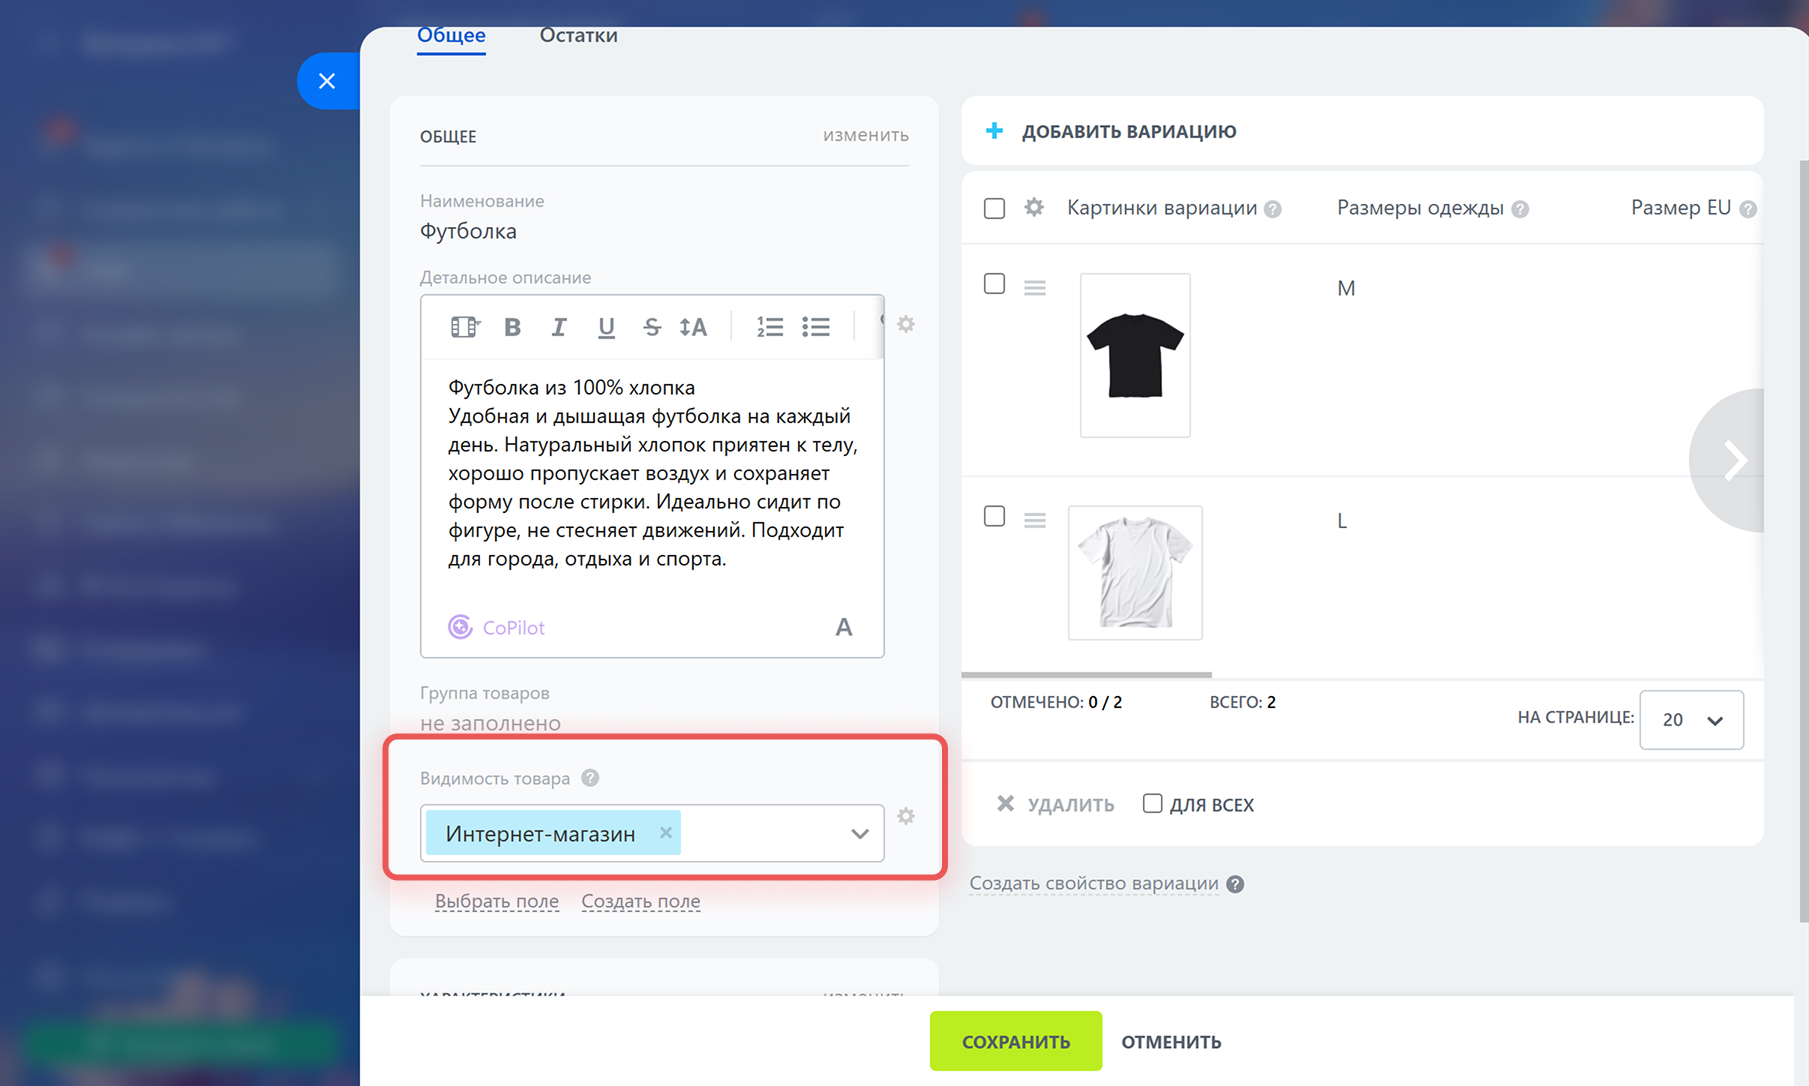Image resolution: width=1809 pixels, height=1086 pixels.
Task: Open the gear next to Видимость товара
Action: pos(906,816)
